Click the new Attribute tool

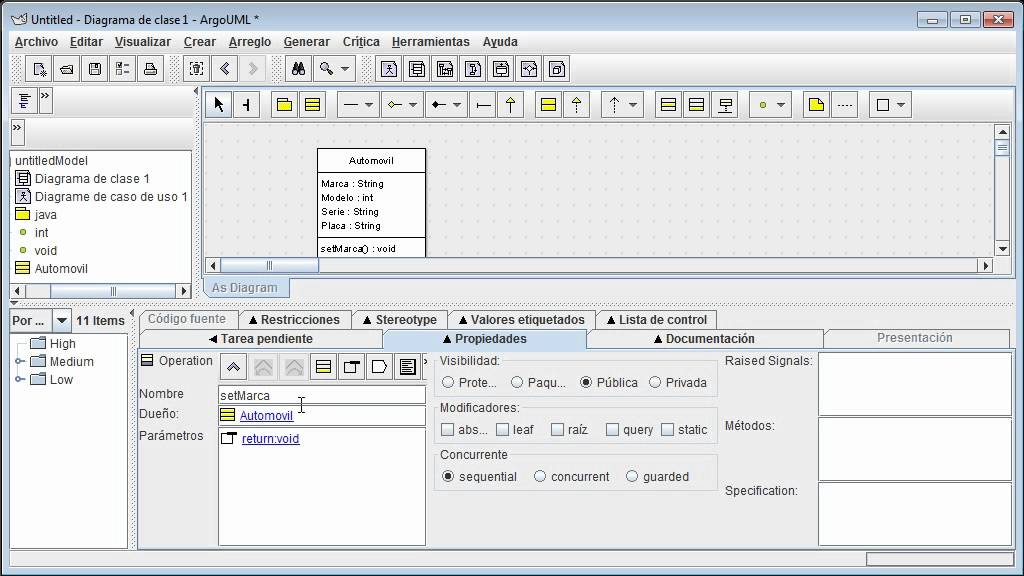[668, 104]
